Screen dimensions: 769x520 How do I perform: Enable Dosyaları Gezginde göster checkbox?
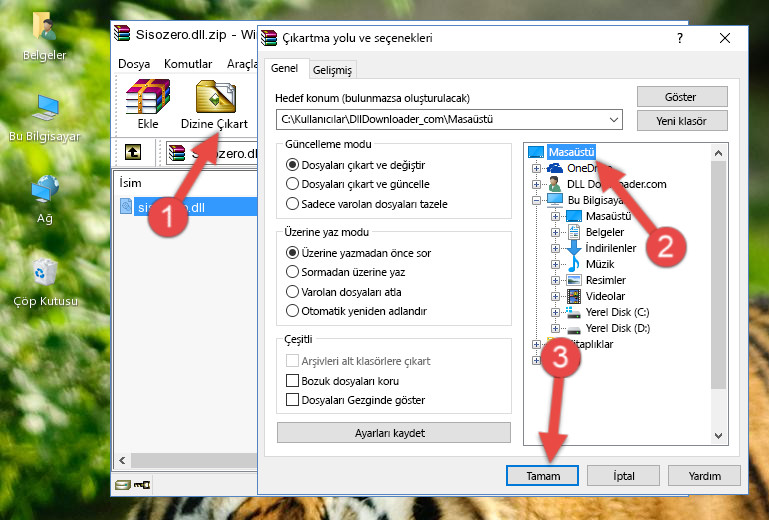point(292,400)
